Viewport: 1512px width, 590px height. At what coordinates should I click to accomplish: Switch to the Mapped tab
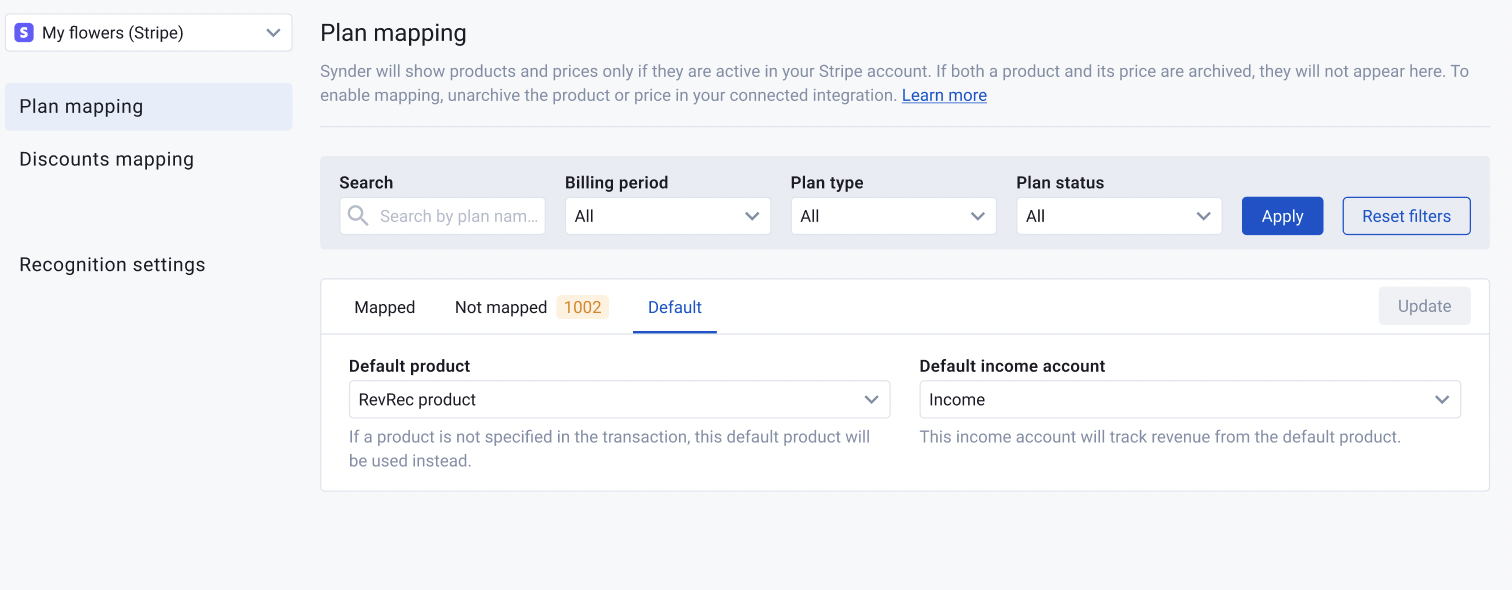coord(385,307)
